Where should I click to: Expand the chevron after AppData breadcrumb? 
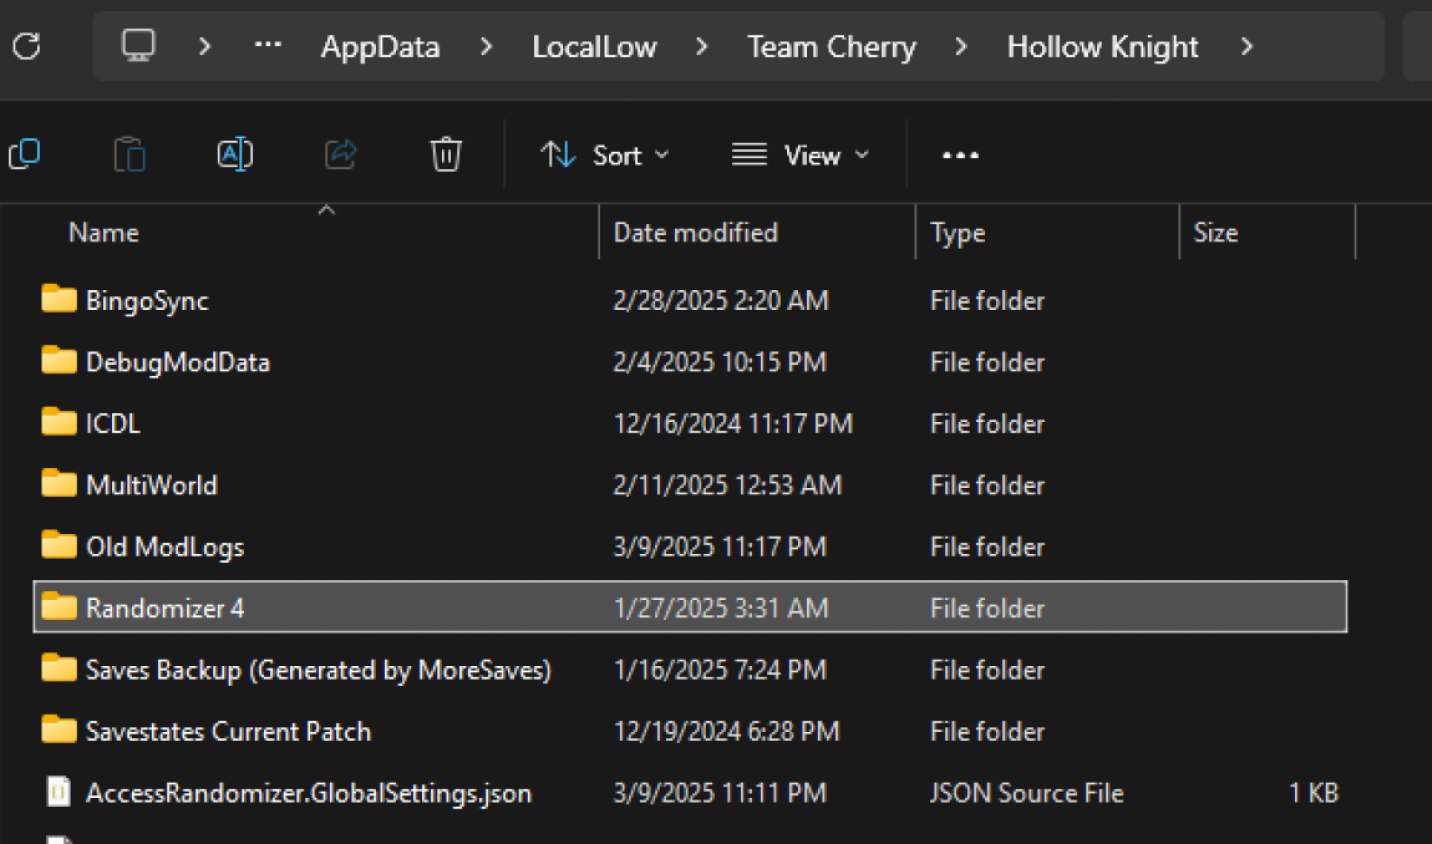click(486, 46)
